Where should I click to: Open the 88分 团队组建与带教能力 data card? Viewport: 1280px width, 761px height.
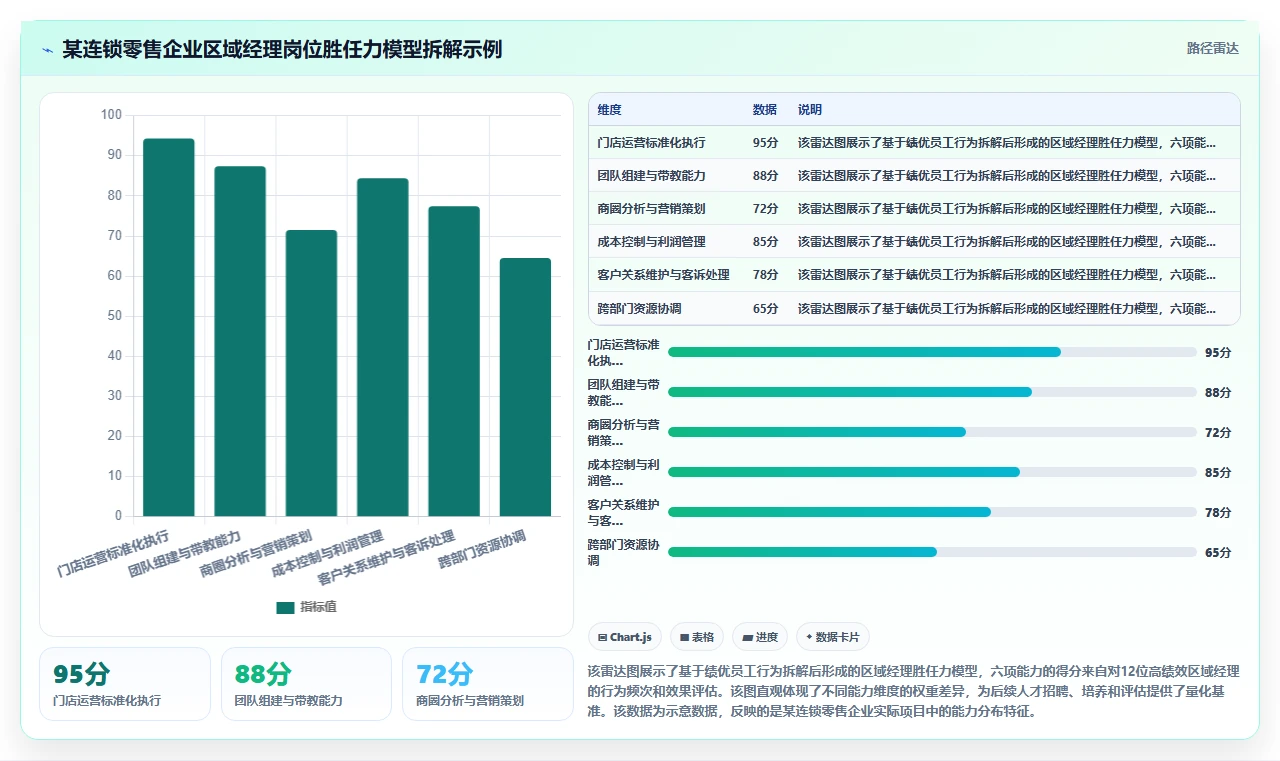pos(306,684)
